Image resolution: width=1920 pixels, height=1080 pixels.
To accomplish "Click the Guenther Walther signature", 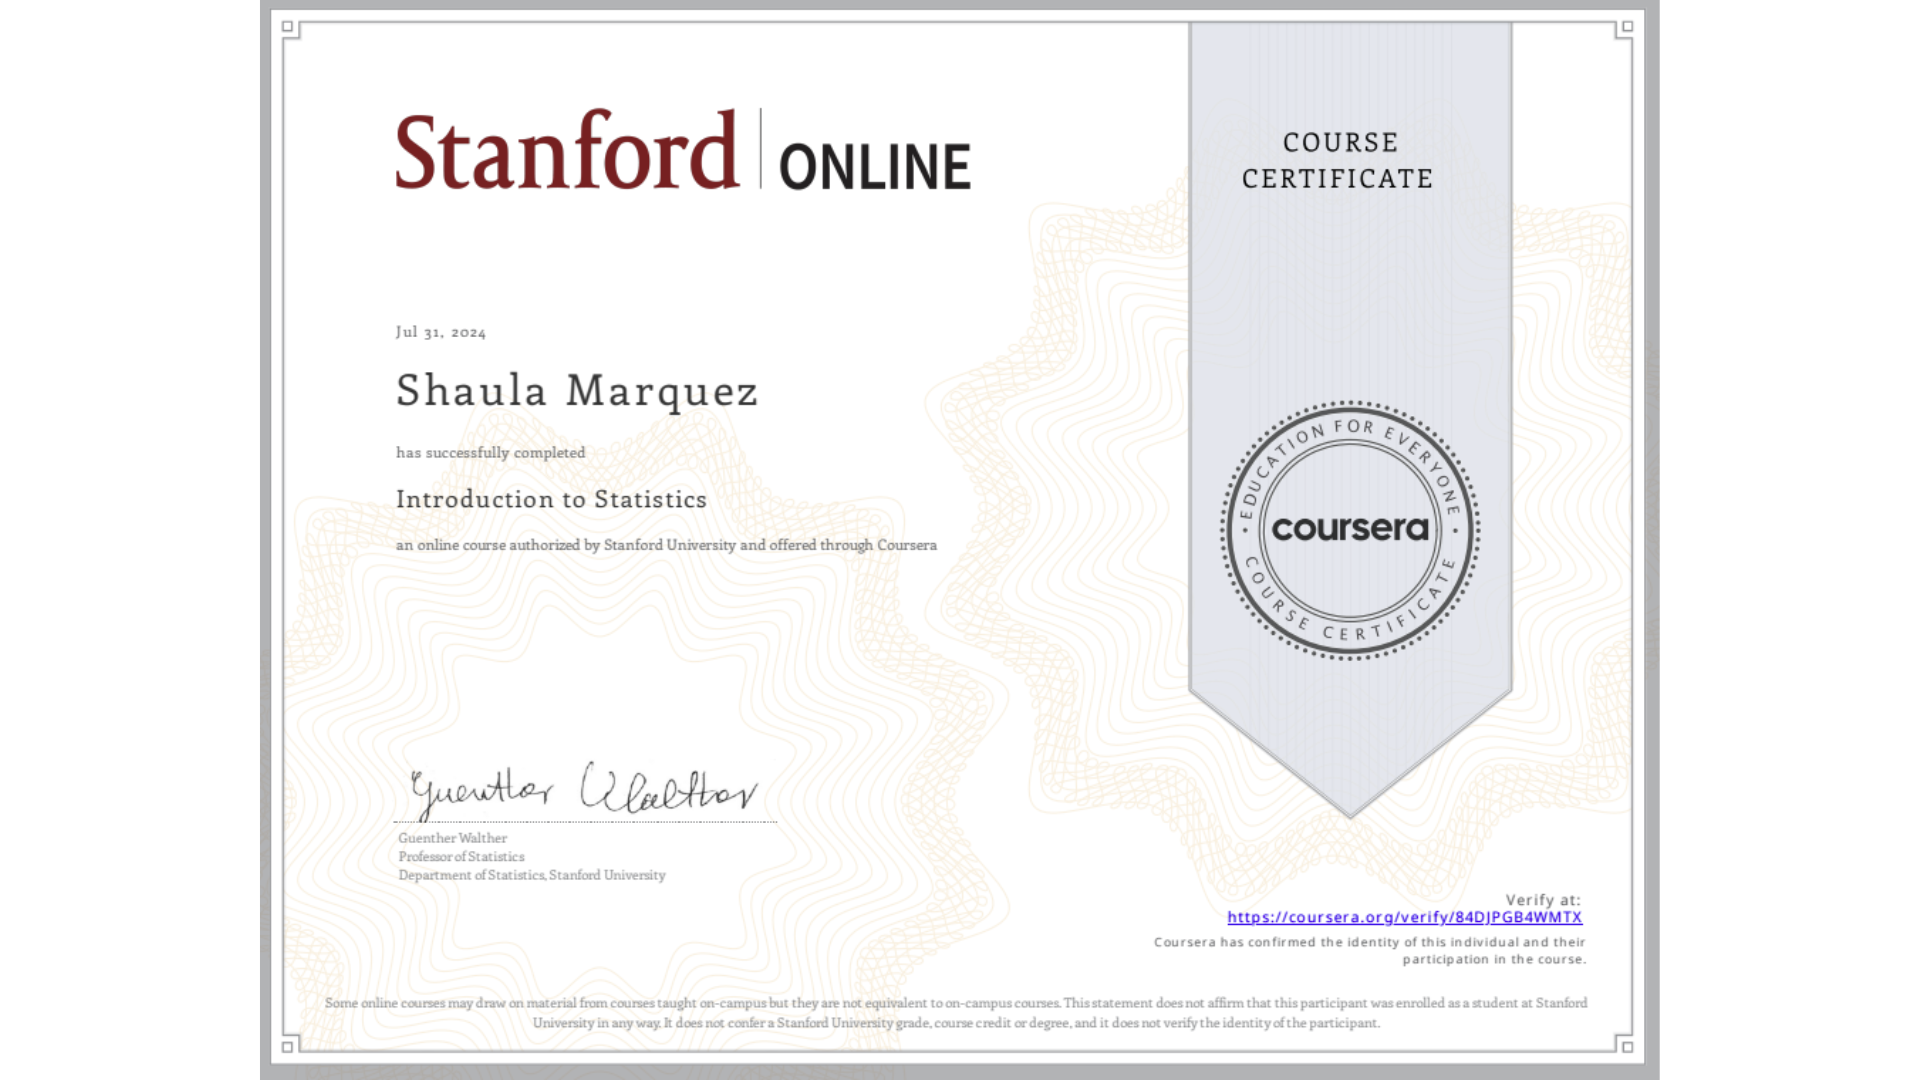I will (584, 790).
